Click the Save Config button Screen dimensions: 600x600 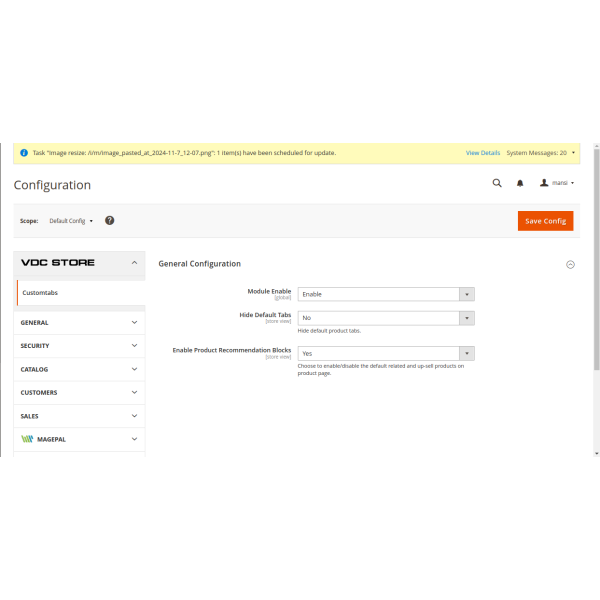click(x=545, y=221)
